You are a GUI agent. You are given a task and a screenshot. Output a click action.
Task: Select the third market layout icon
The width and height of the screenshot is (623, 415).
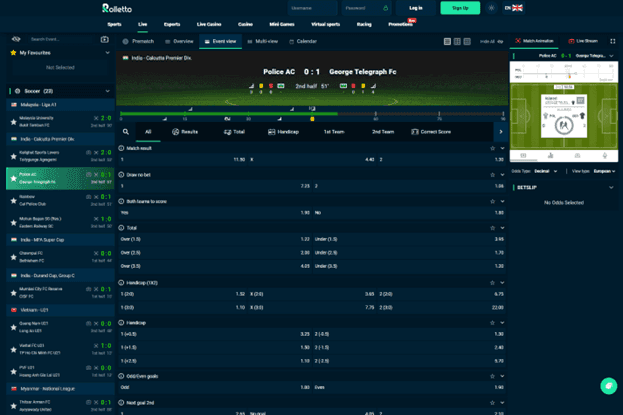[467, 41]
